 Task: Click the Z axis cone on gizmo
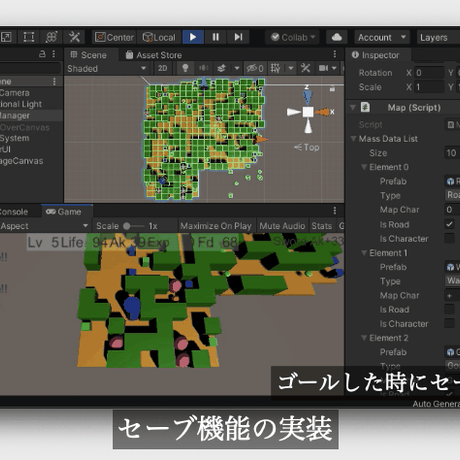[x=308, y=96]
